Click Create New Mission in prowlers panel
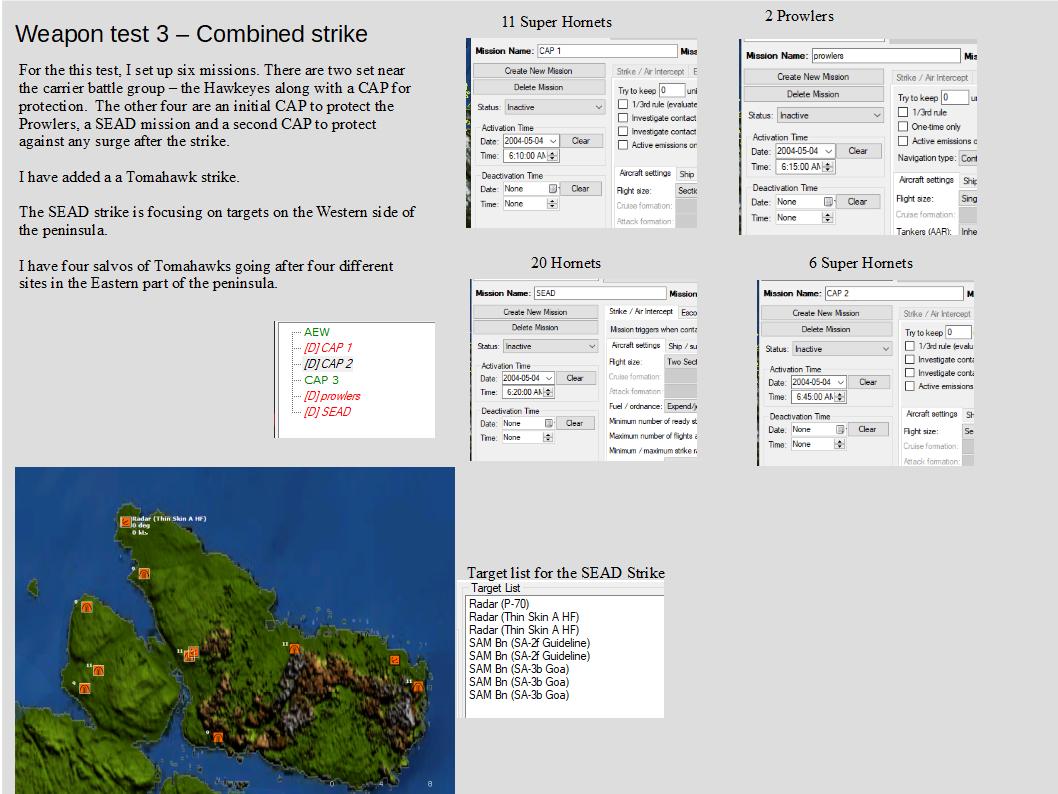This screenshot has width=1058, height=794. coord(813,77)
